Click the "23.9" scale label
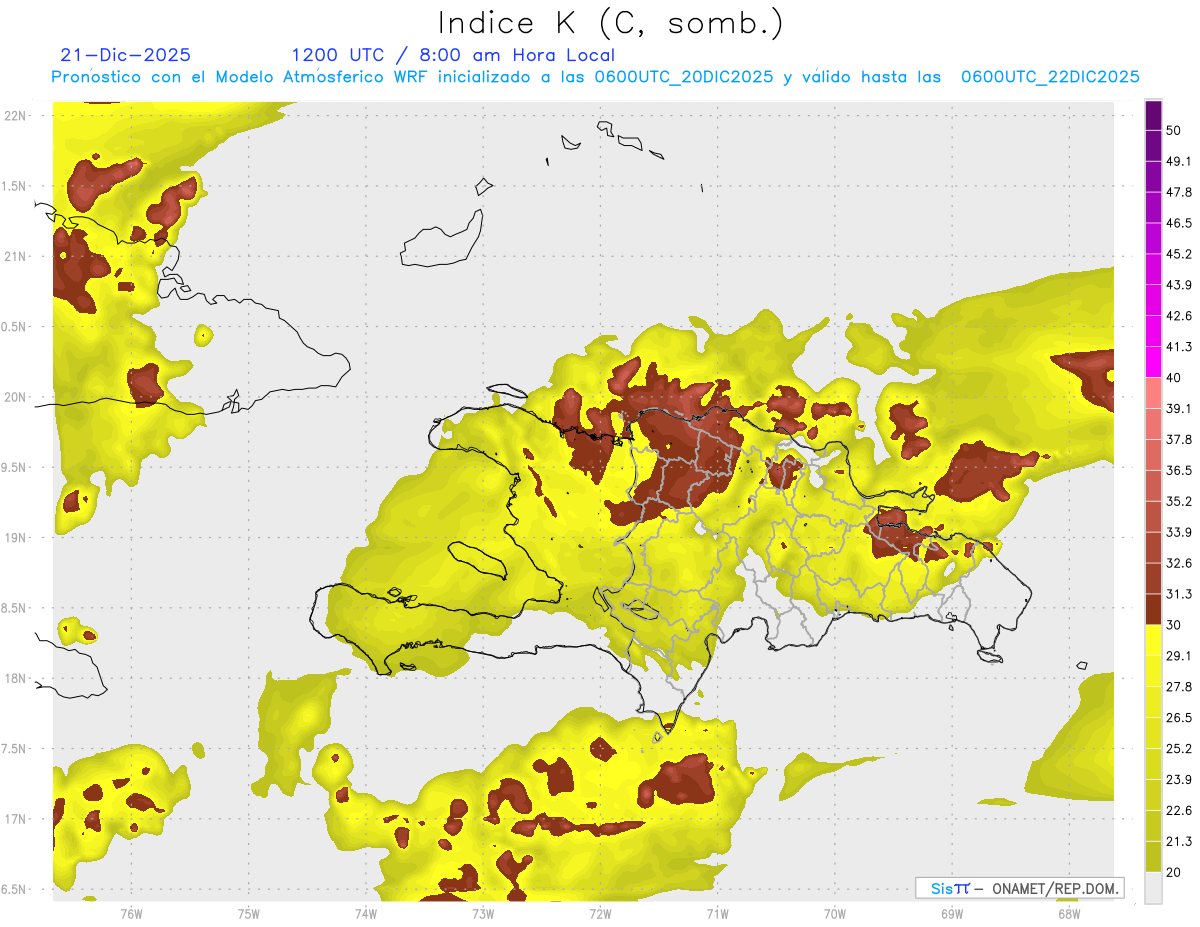This screenshot has height=927, width=1200. [x=1179, y=780]
